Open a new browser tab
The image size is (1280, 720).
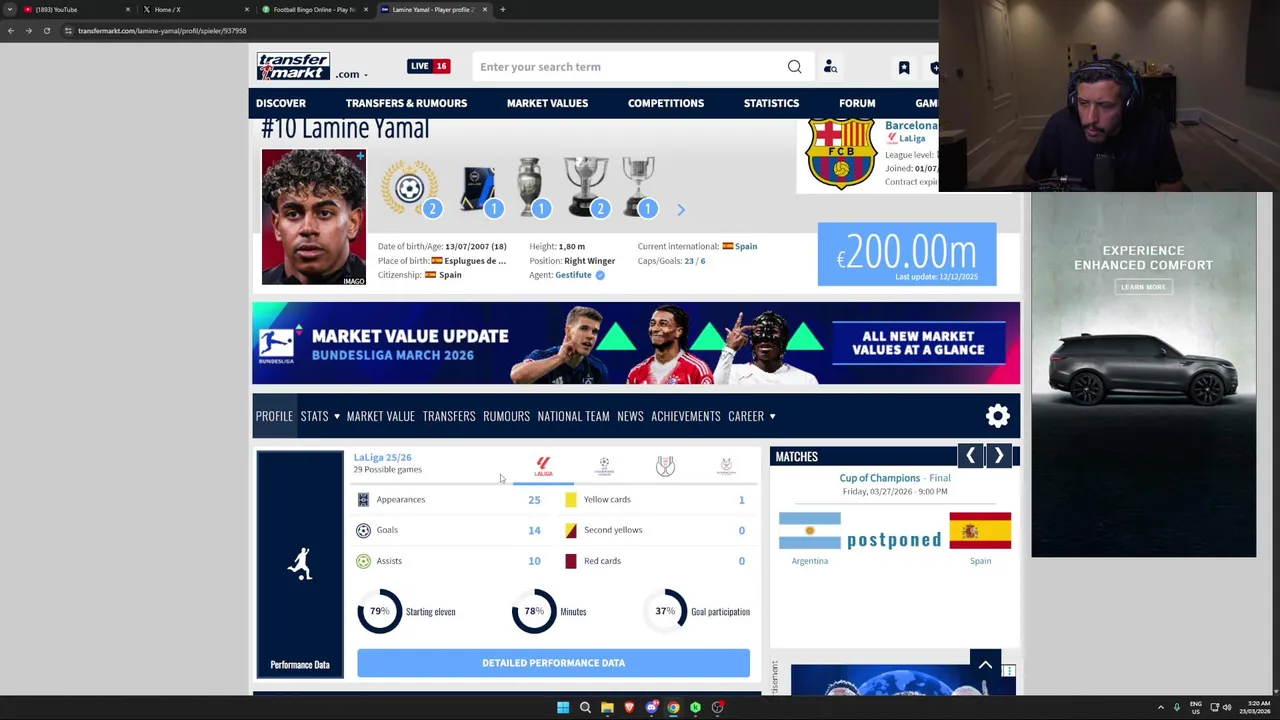click(x=502, y=9)
